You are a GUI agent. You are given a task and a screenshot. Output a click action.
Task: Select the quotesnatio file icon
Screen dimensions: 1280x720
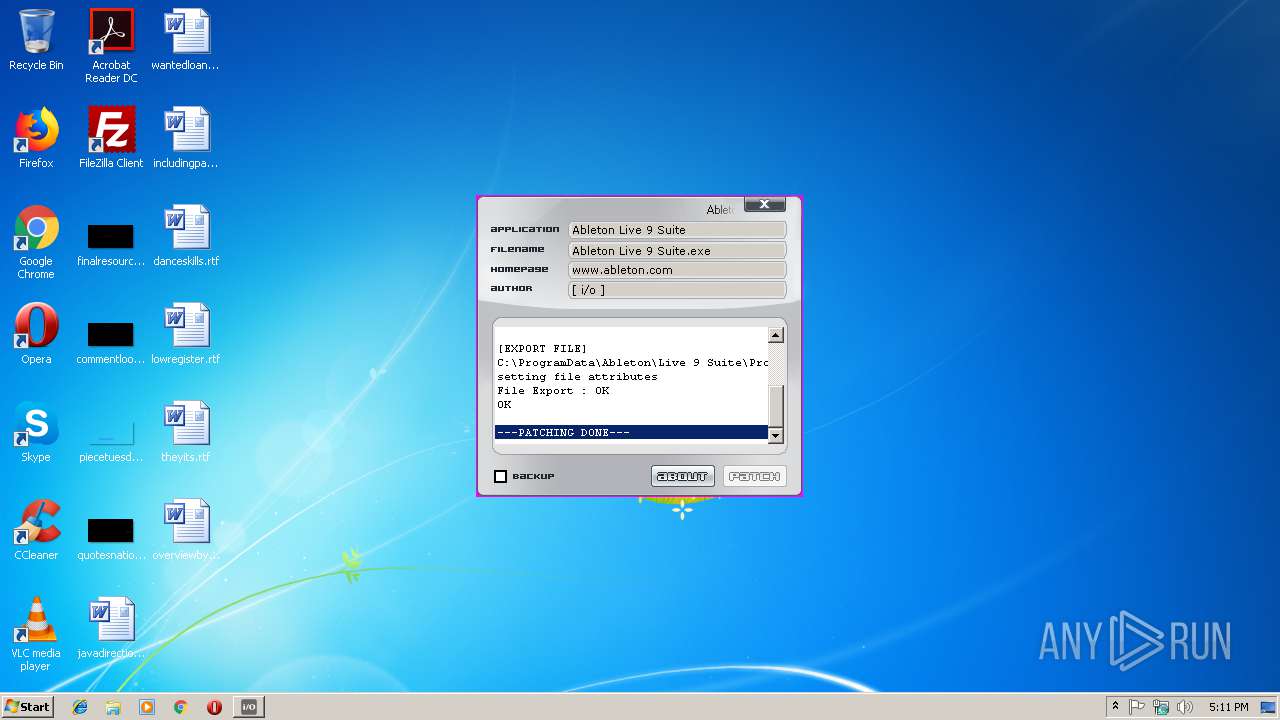click(111, 537)
